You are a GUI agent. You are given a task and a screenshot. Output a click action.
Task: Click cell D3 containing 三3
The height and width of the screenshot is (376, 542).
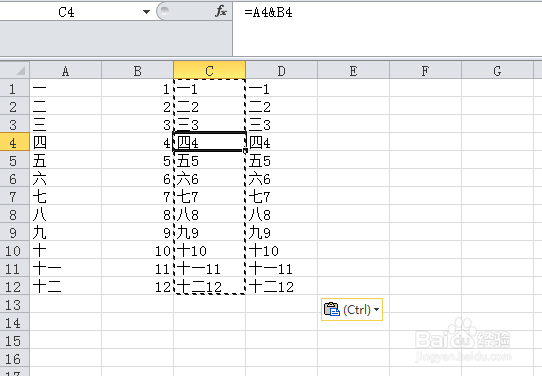pos(281,124)
